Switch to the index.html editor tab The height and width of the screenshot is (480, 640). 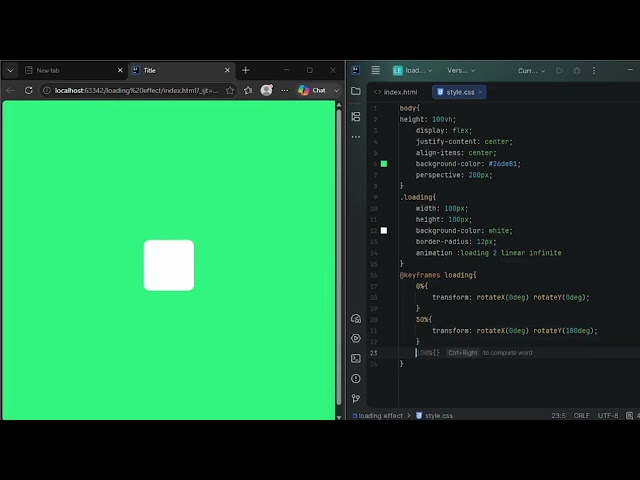pyautogui.click(x=396, y=92)
